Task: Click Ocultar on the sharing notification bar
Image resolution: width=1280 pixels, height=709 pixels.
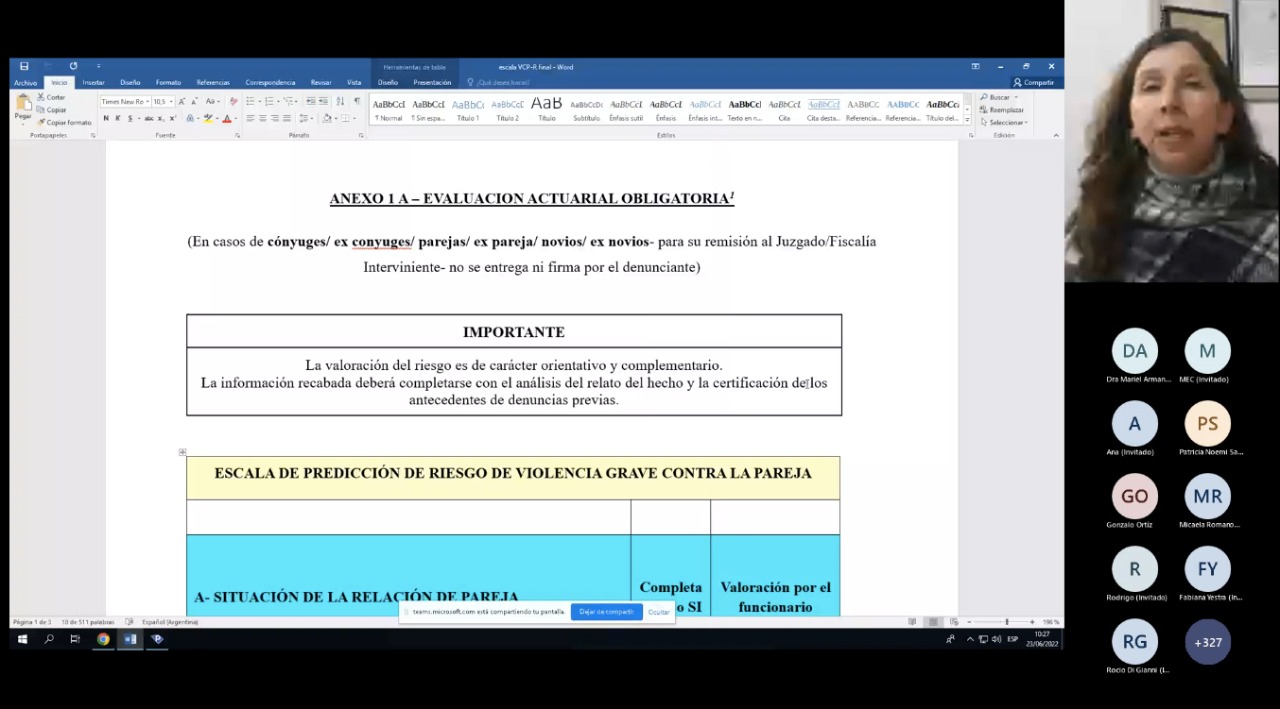Action: pyautogui.click(x=659, y=612)
